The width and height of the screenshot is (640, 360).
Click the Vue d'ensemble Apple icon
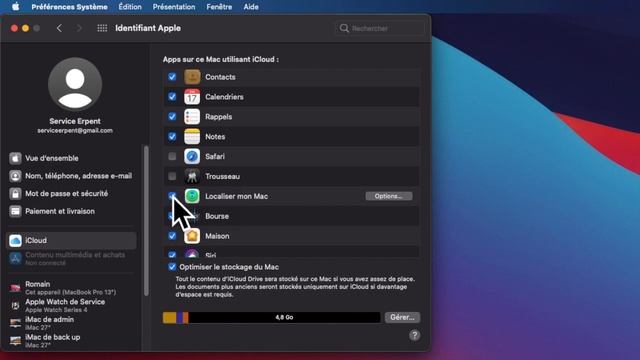tap(16, 158)
